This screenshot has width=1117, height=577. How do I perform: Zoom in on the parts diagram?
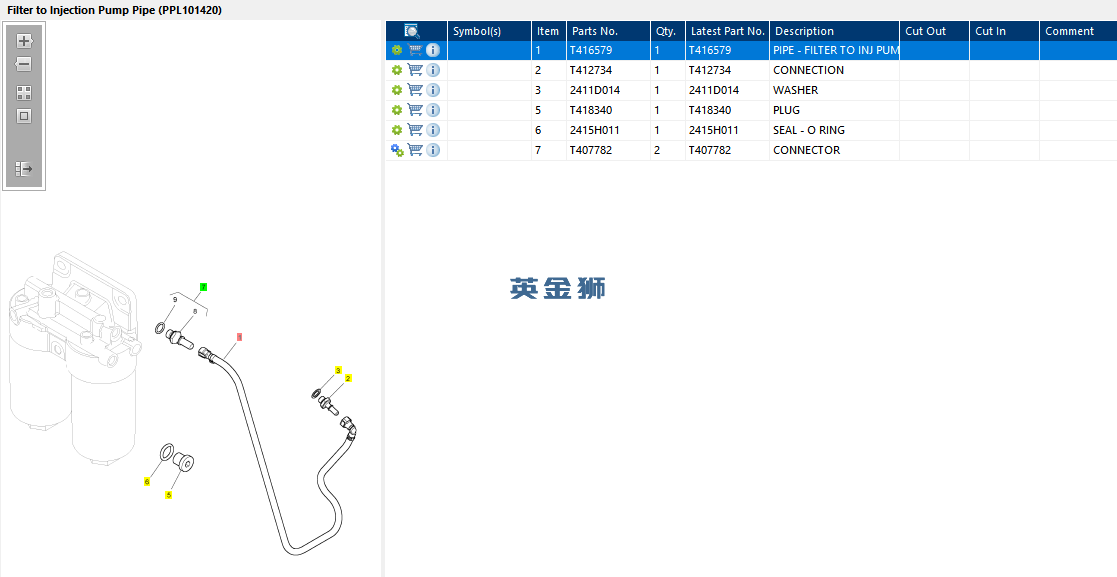coord(24,41)
